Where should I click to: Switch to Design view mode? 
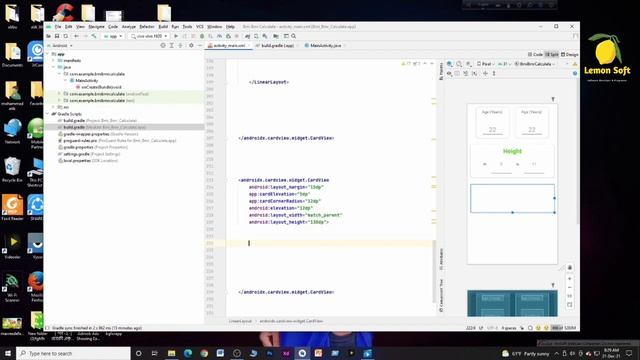click(569, 54)
